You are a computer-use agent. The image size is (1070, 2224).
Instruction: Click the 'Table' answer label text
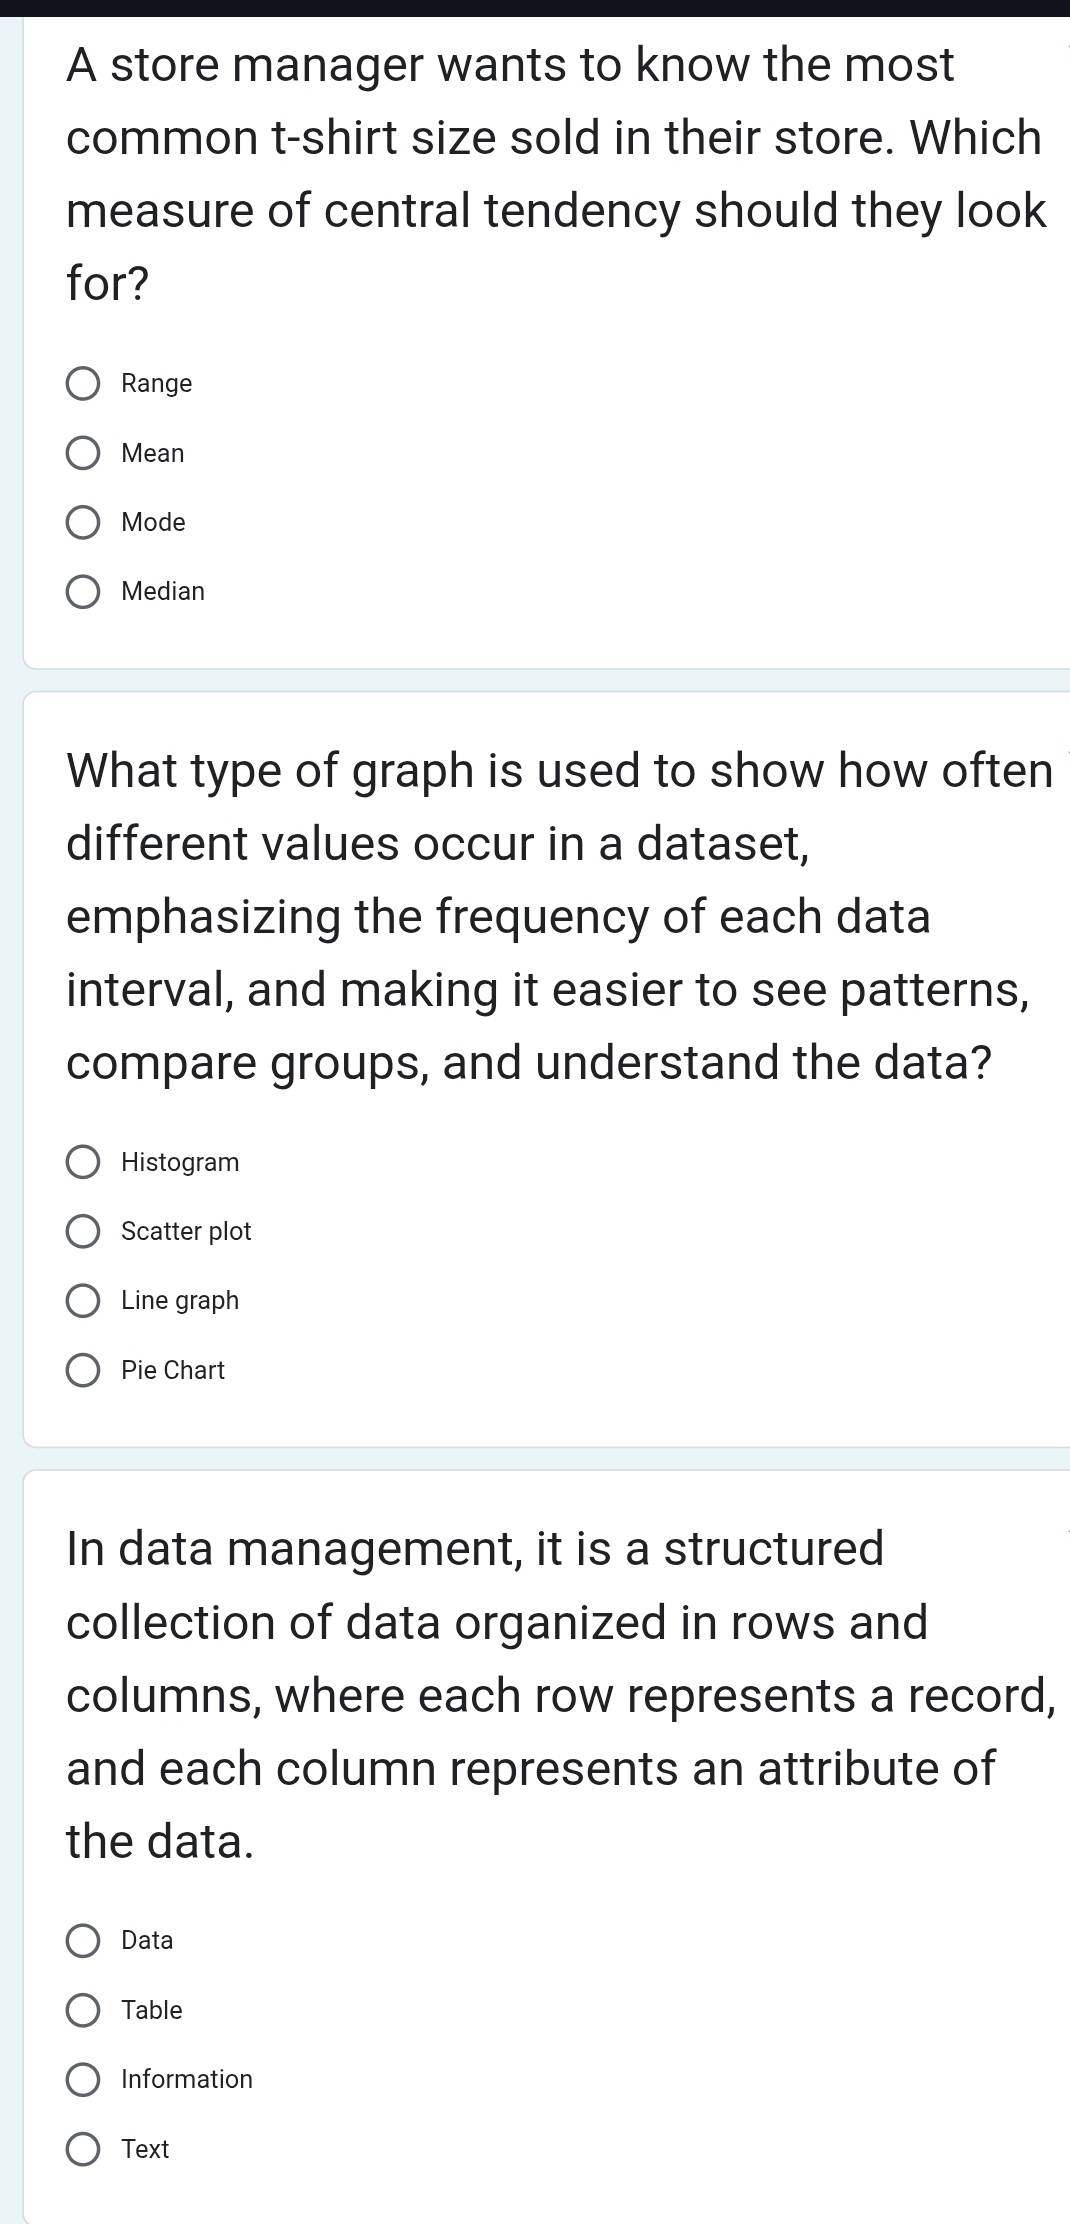click(152, 2011)
